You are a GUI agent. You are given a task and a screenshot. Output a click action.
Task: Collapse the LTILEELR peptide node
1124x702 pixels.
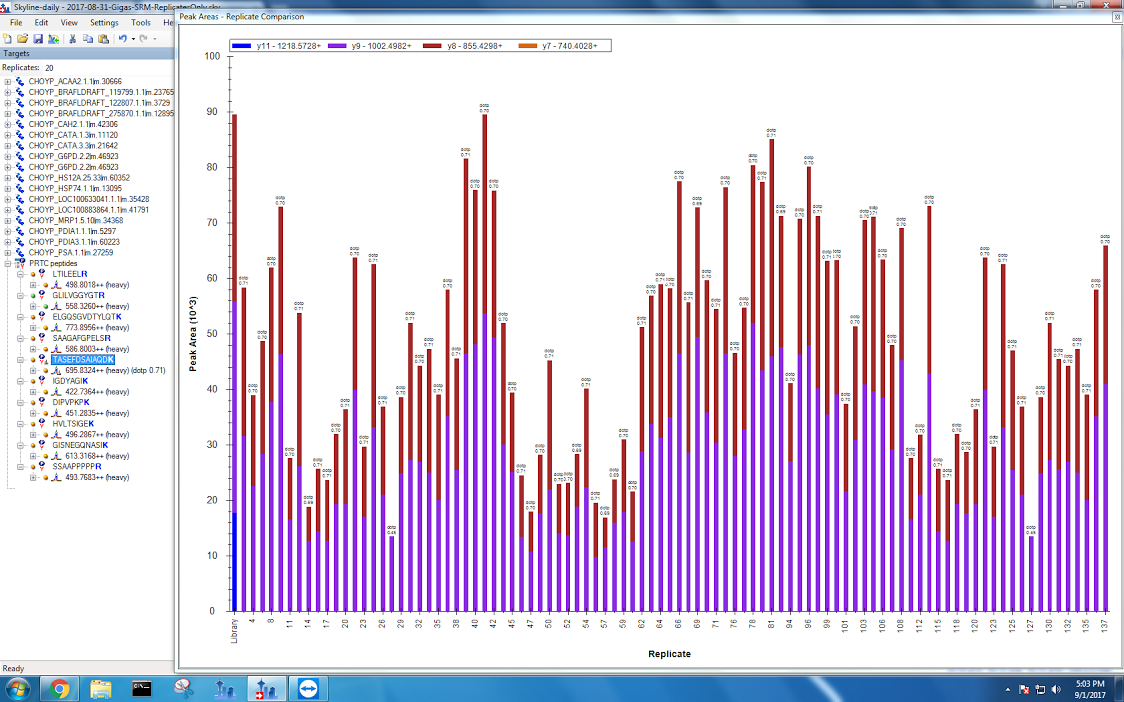point(20,274)
